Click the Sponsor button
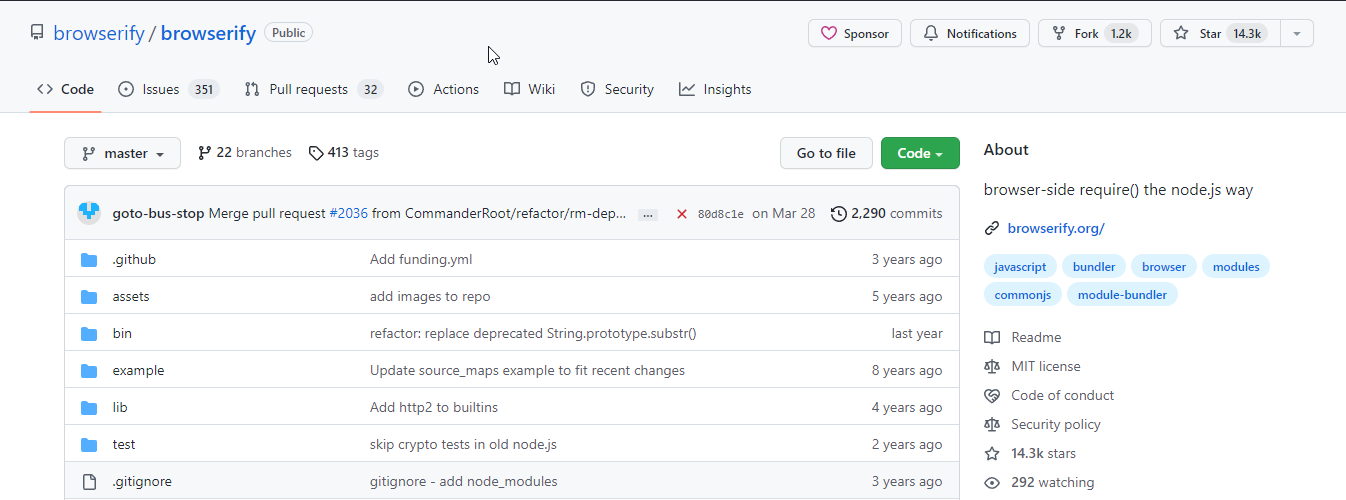 coord(855,33)
